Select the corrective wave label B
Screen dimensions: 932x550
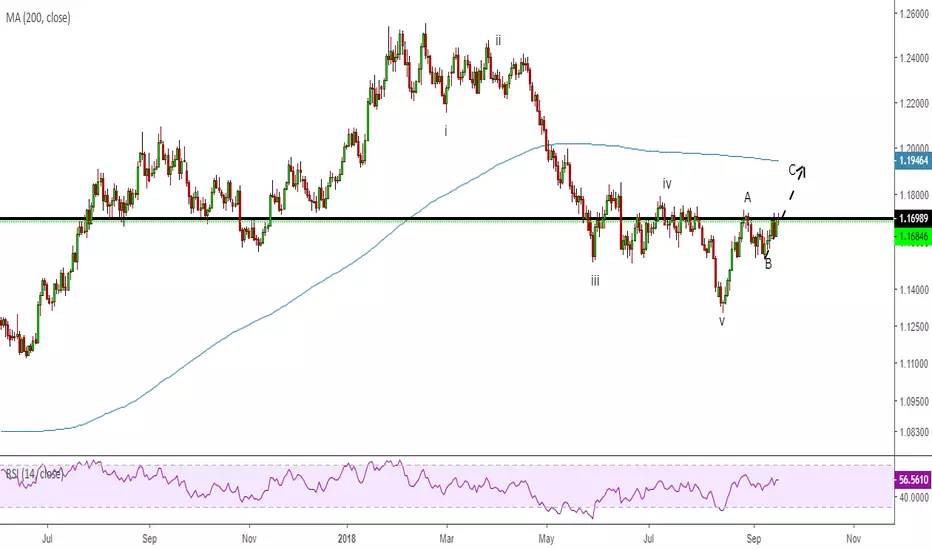(768, 265)
